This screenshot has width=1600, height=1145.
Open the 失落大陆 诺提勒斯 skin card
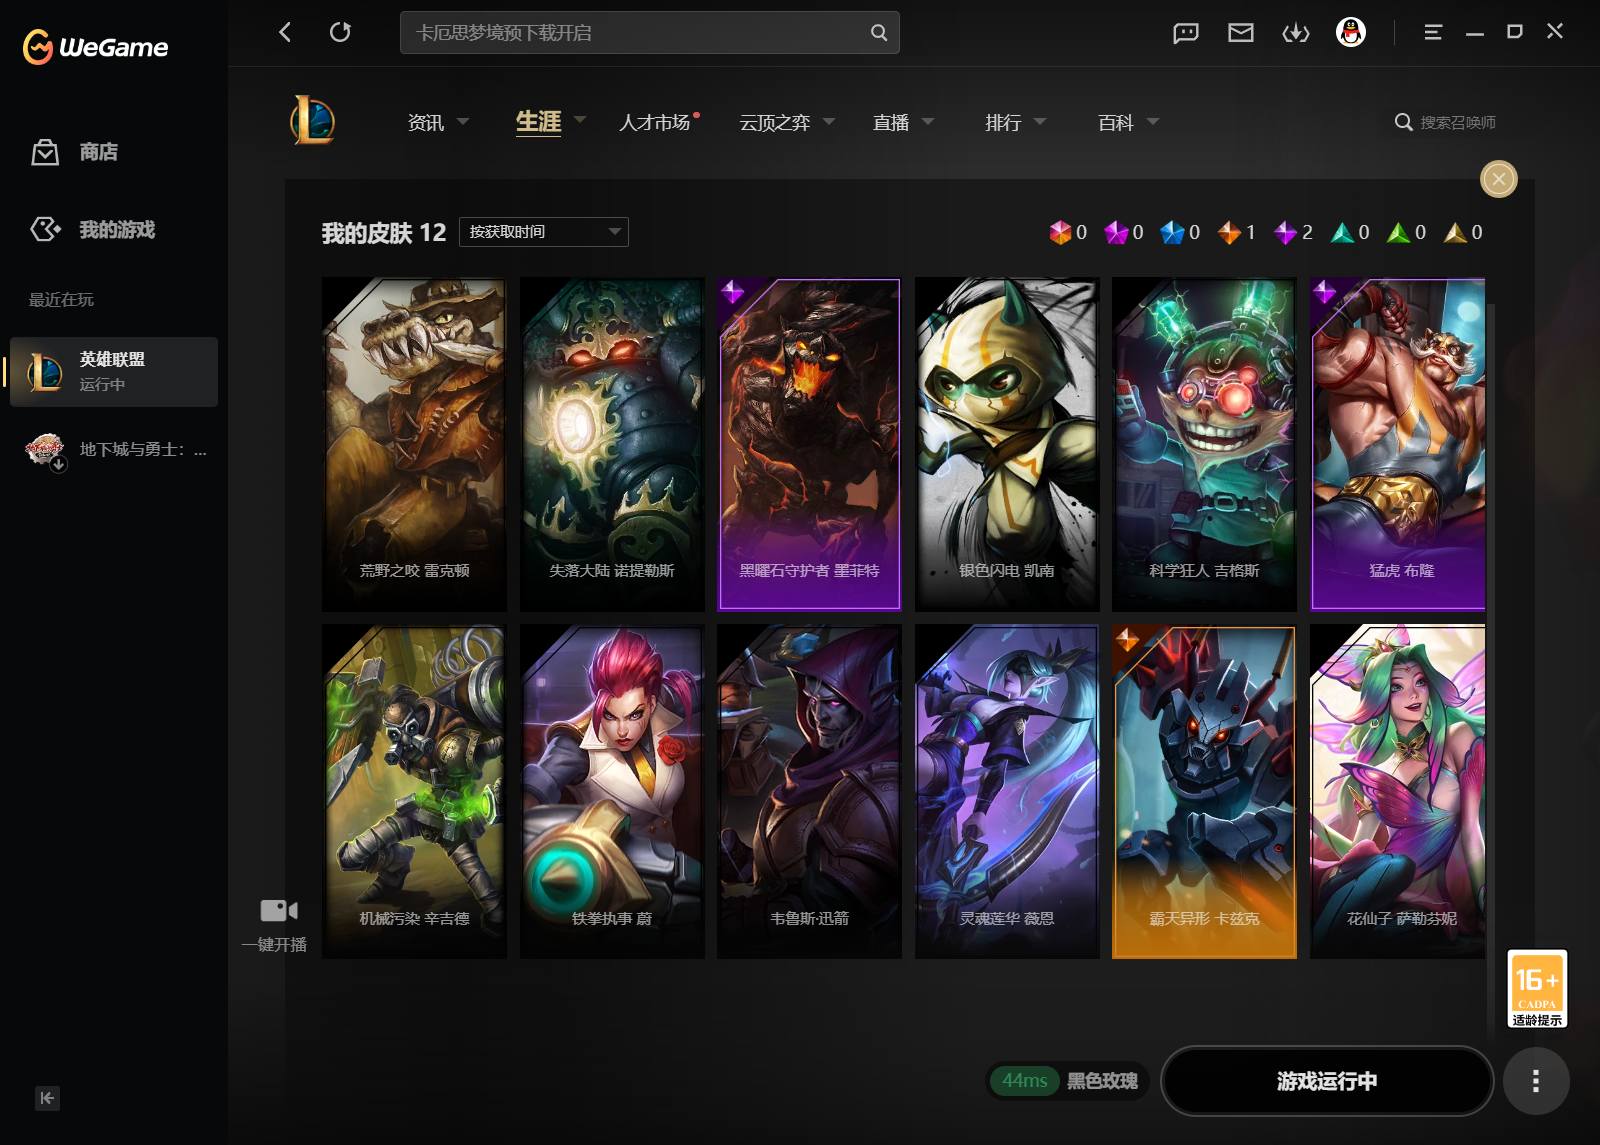(x=612, y=444)
